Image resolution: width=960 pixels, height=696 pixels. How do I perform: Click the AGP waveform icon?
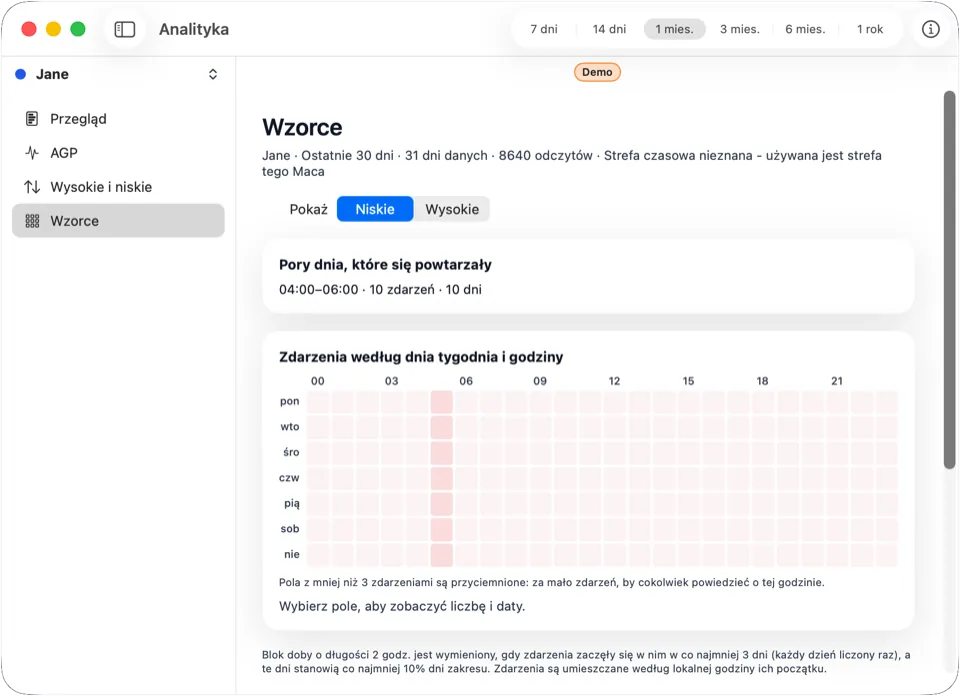pyautogui.click(x=32, y=153)
